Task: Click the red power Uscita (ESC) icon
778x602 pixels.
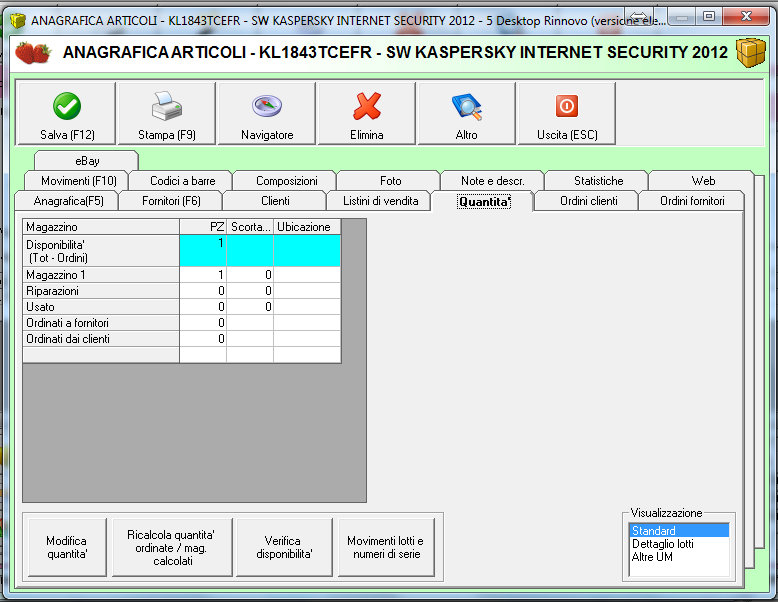Action: point(567,106)
